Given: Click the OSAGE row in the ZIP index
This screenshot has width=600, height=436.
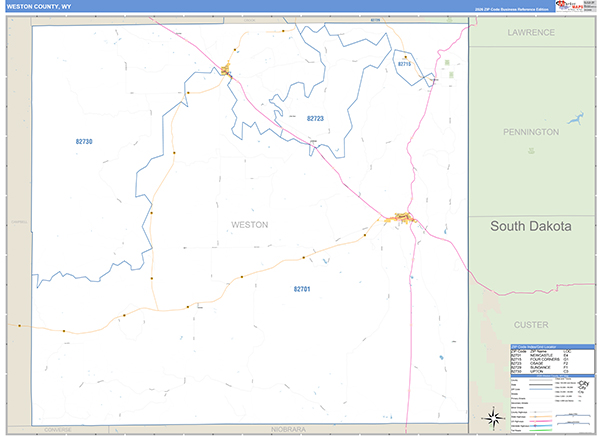Looking at the screenshot, I should [x=541, y=363].
